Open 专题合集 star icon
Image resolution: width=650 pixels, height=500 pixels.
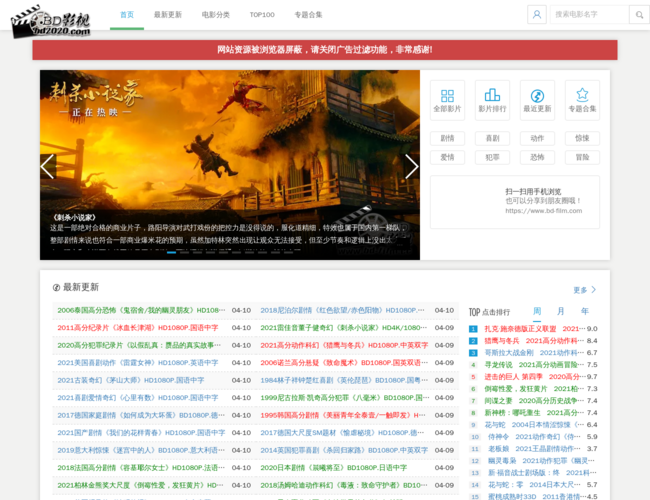582,100
